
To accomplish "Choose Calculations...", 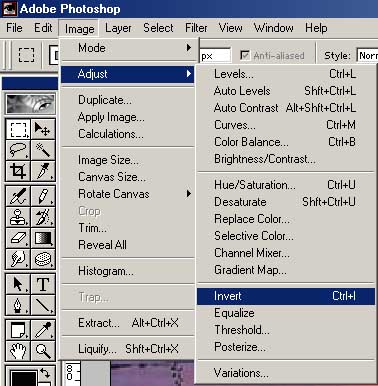I will 128,134.
